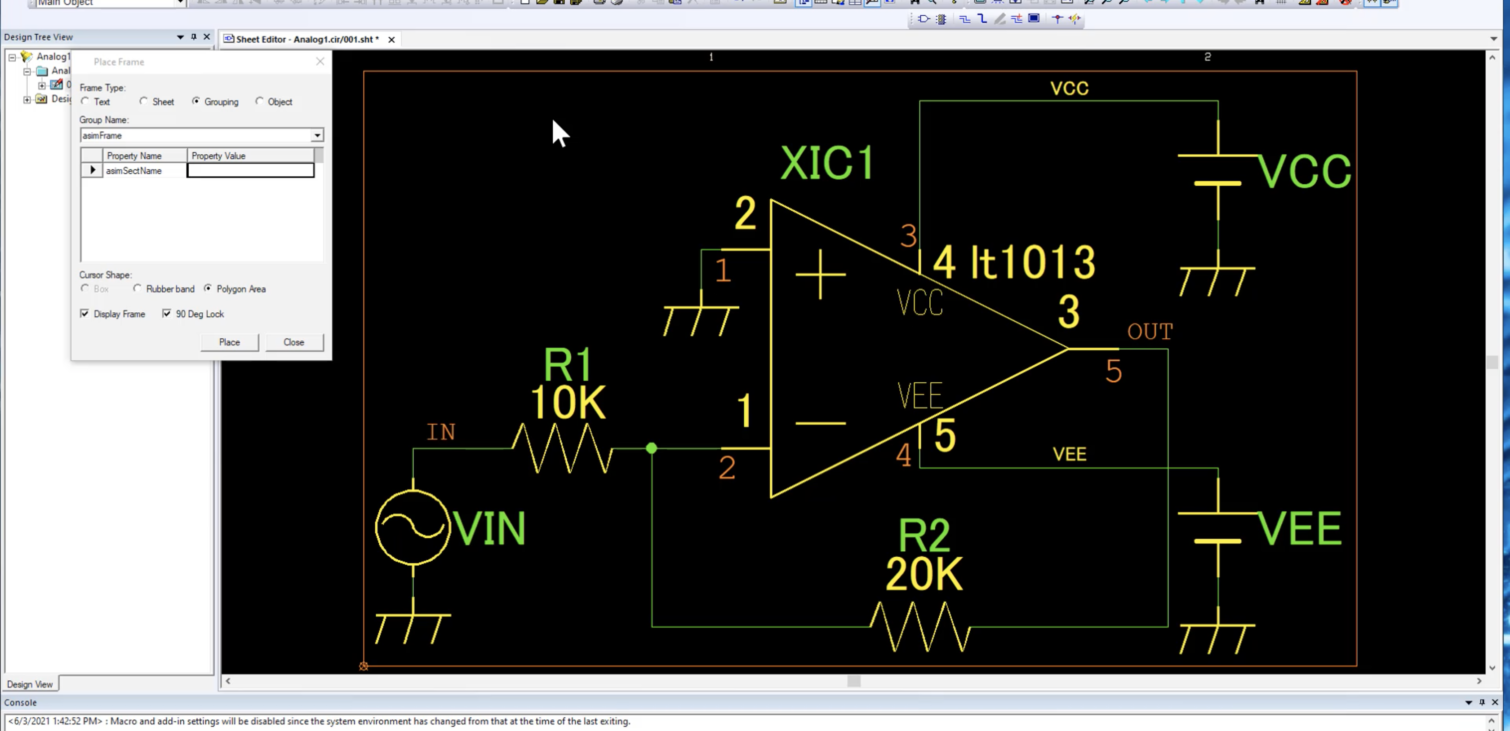This screenshot has height=731, width=1510.
Task: Click the Sheet Editor tab document icon
Action: coord(229,40)
